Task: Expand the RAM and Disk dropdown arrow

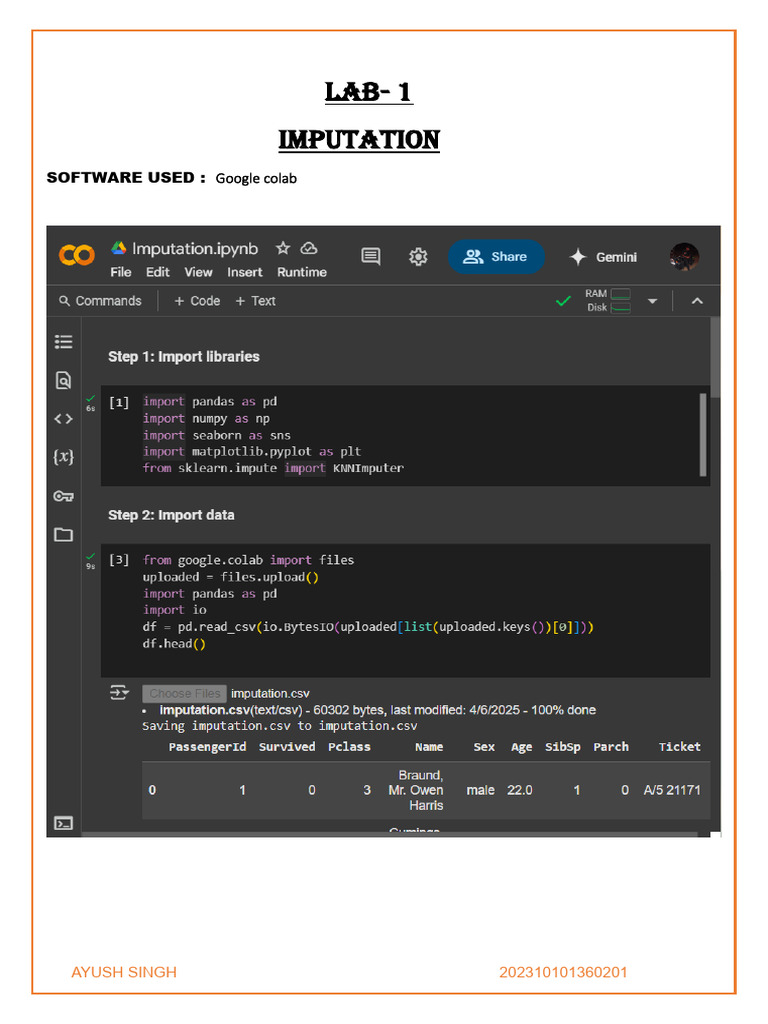Action: tap(652, 301)
